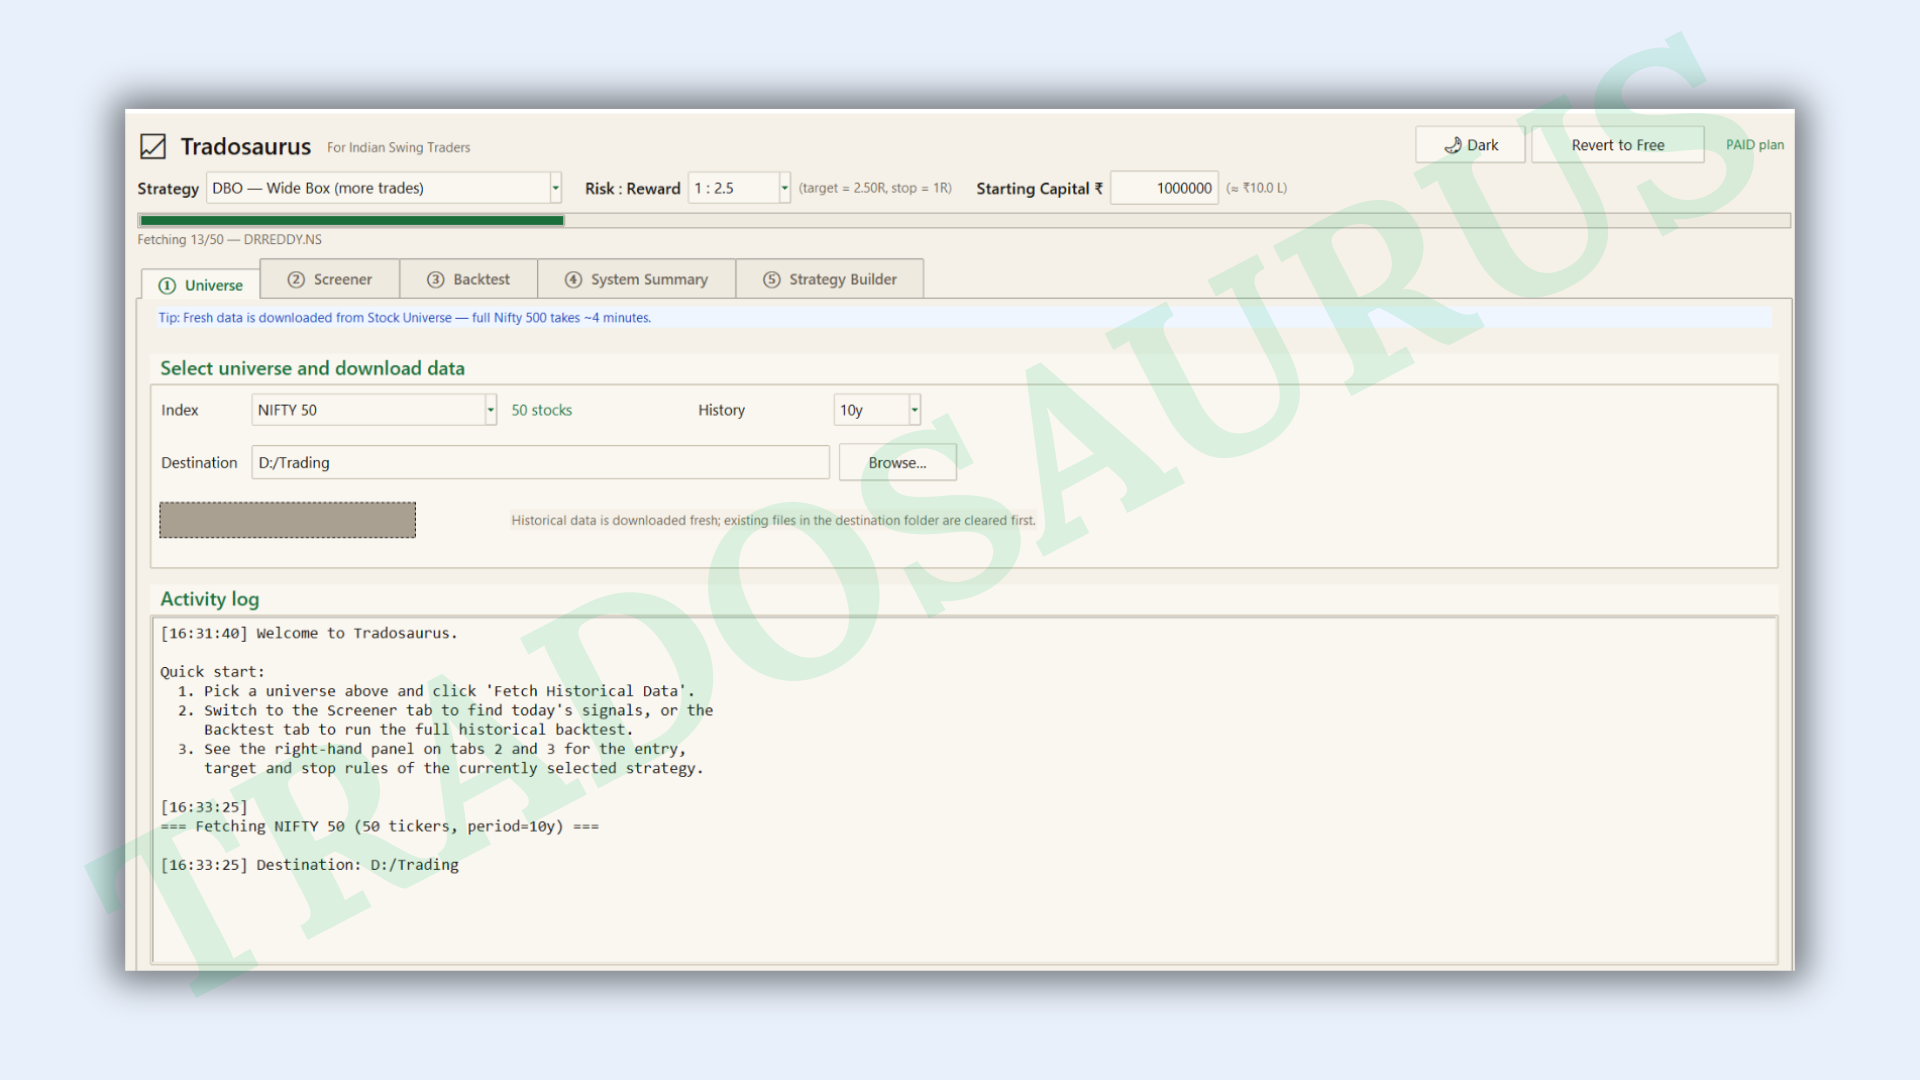Open the Index dropdown showing NIFTY 50
The height and width of the screenshot is (1080, 1920).
pos(374,410)
